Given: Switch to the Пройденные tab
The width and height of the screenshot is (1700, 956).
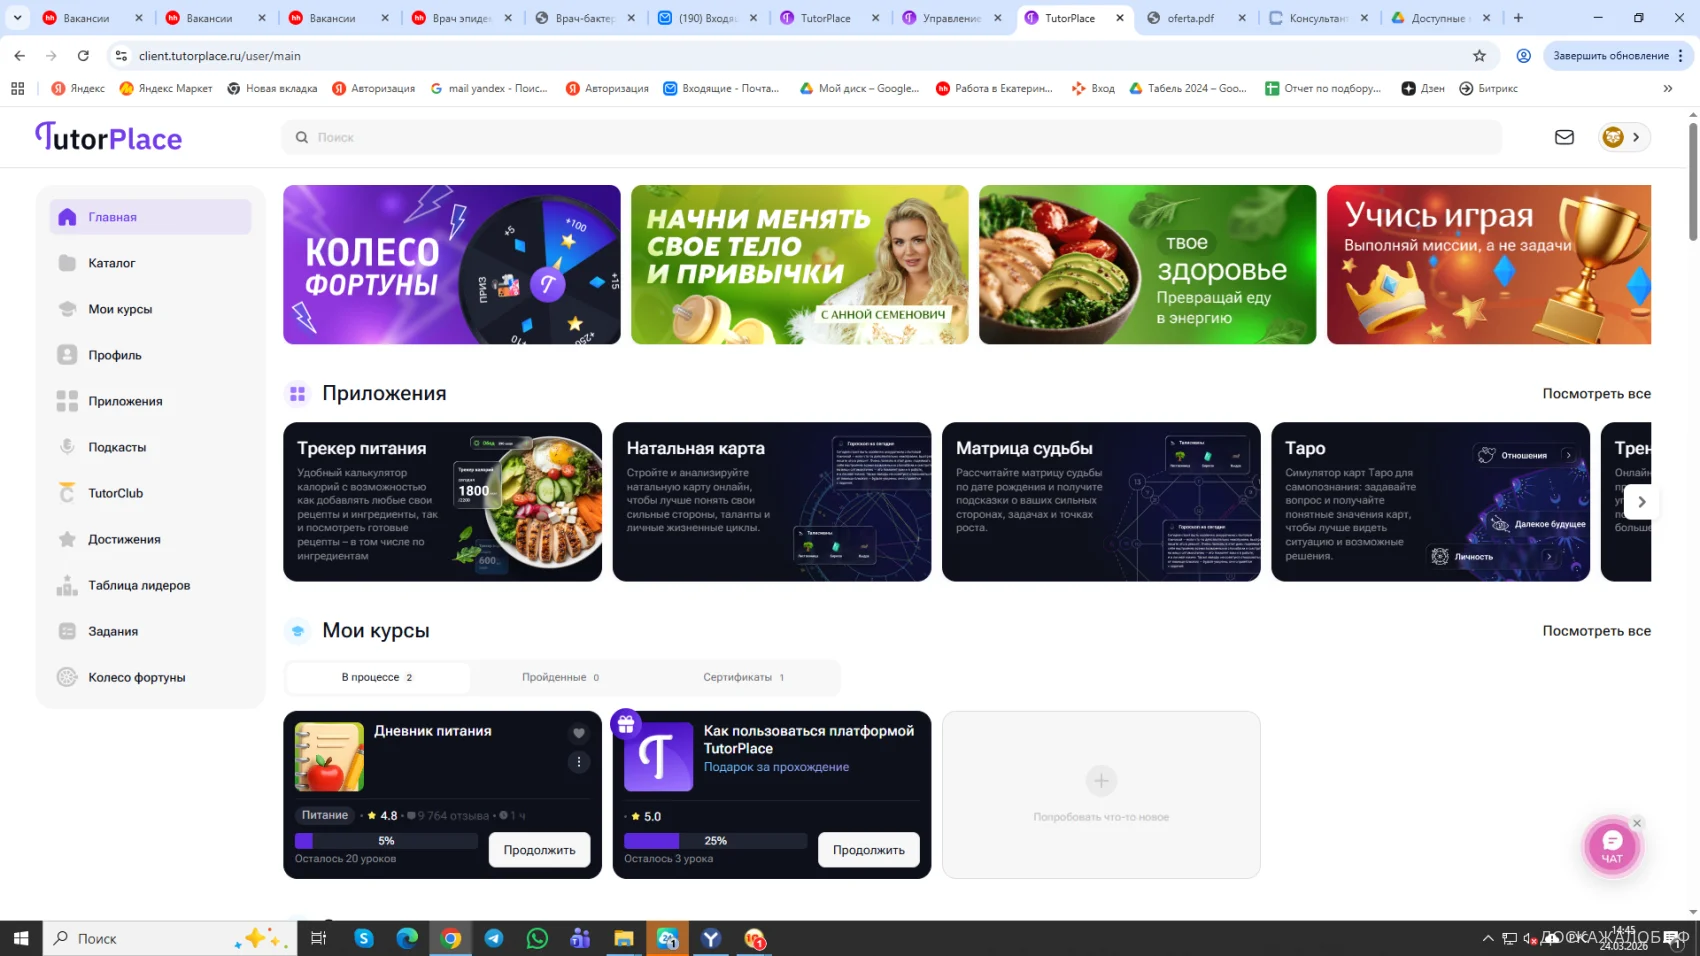Looking at the screenshot, I should [560, 677].
